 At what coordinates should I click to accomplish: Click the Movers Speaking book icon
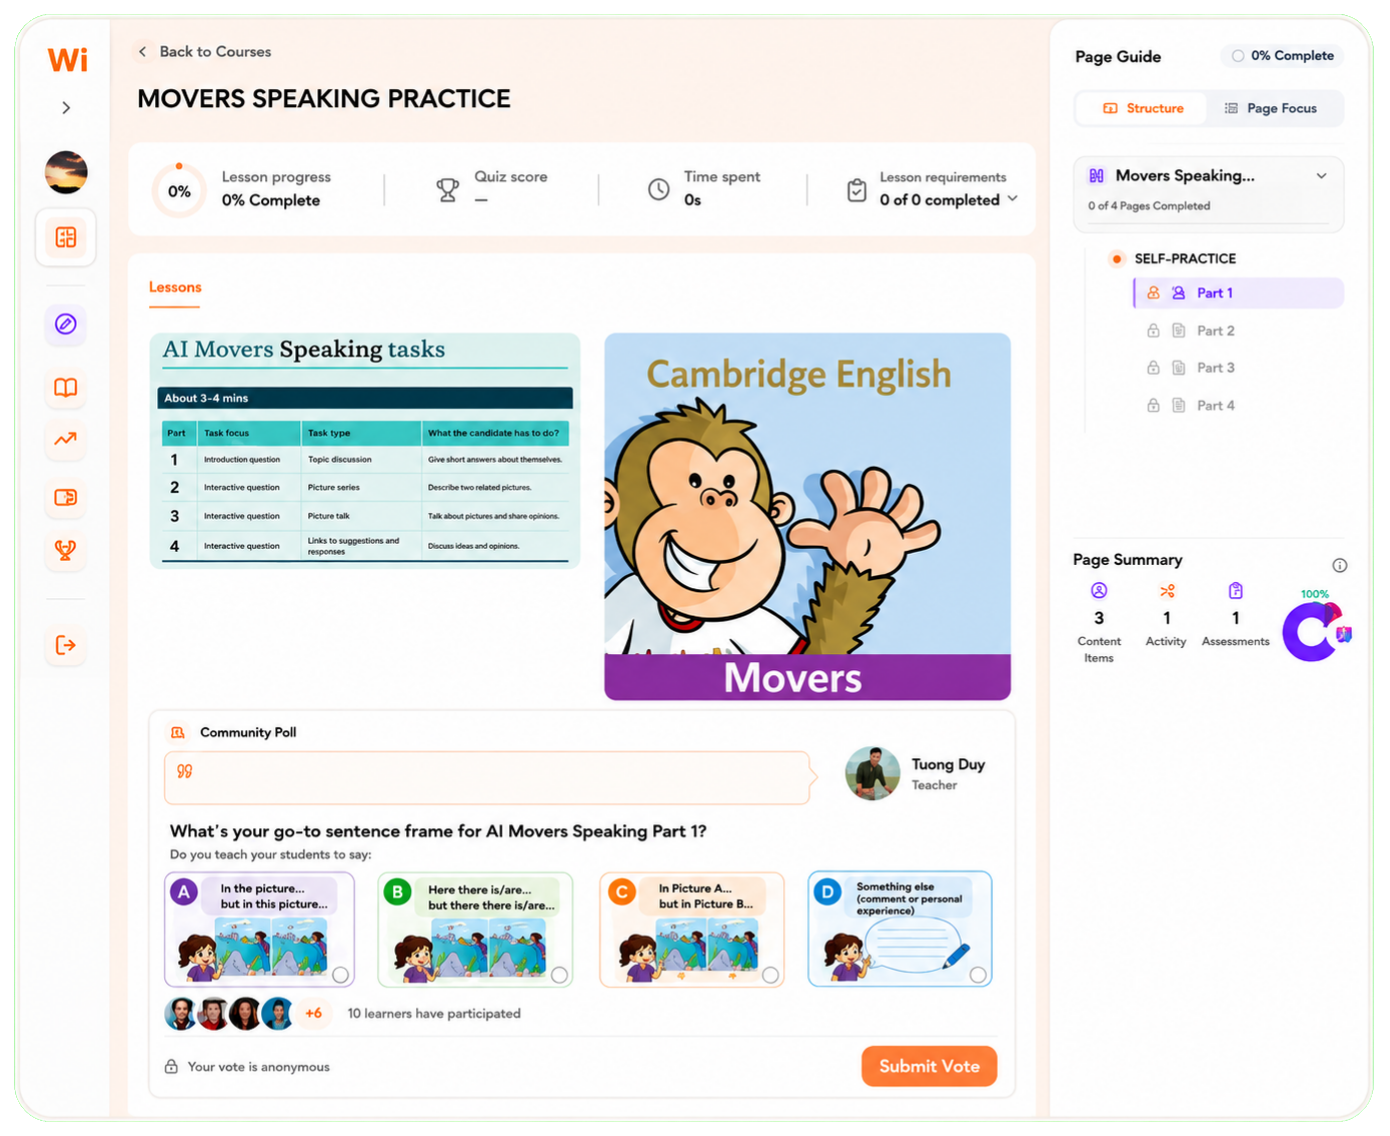pos(1097,176)
